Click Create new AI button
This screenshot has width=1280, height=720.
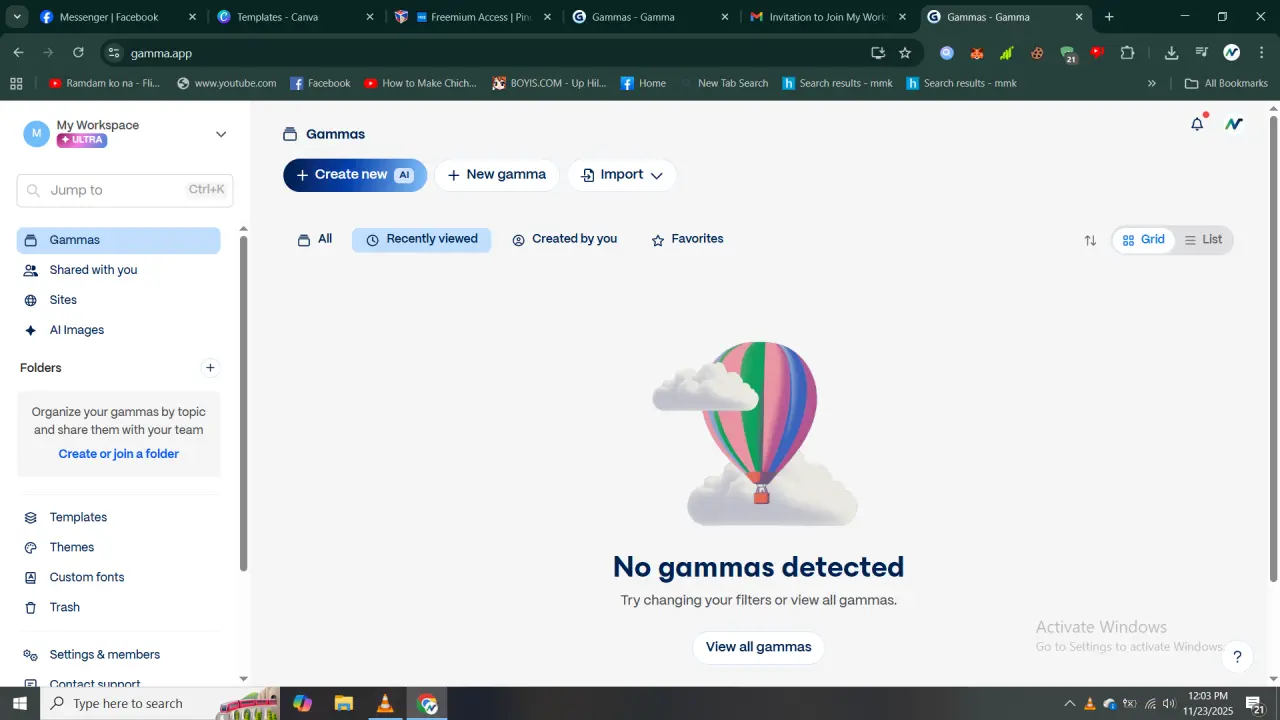[x=355, y=175]
